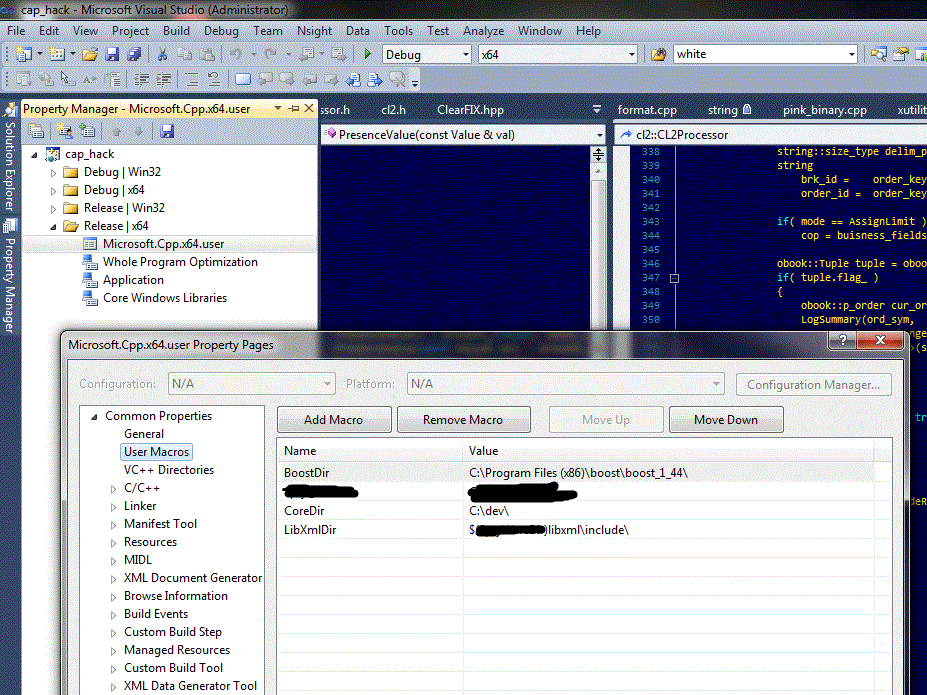Click the Find in Files icon beside the white box
Viewport: 927px width, 695px height.
tap(658, 54)
